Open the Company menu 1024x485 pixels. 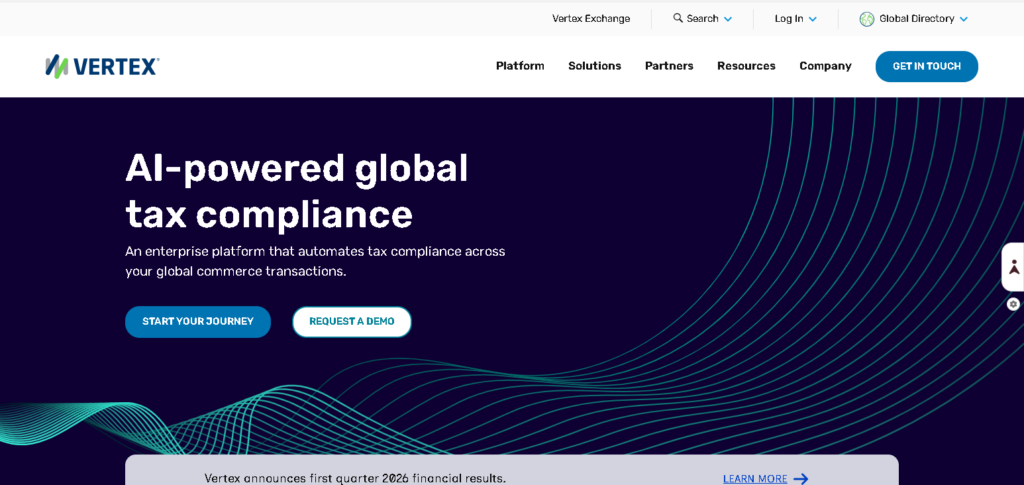pos(825,66)
